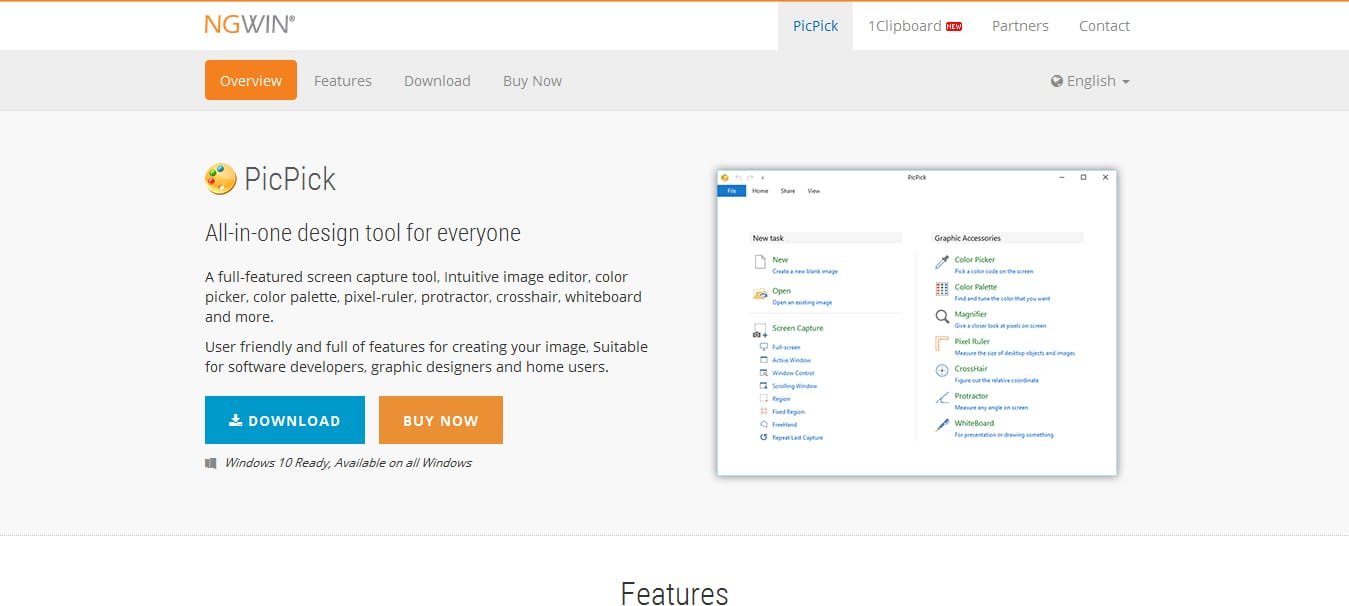Open the quick access dropdown arrow in screenshot
The width and height of the screenshot is (1349, 606).
coord(762,178)
